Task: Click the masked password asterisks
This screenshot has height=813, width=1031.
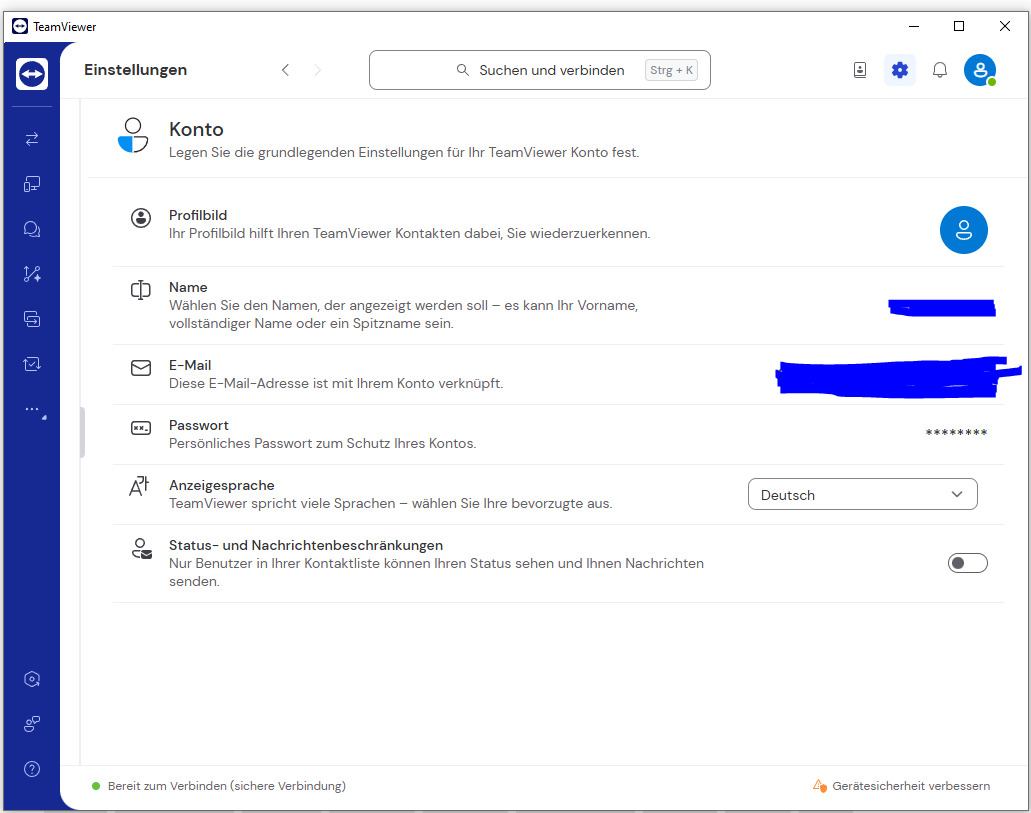Action: point(956,433)
